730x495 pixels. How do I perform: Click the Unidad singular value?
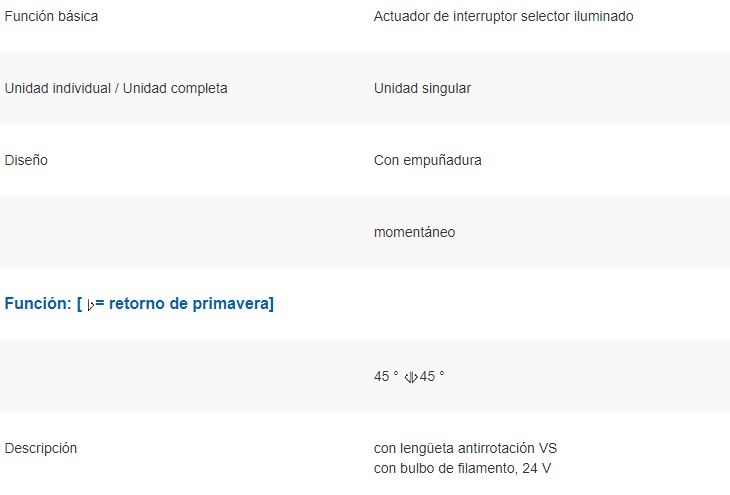tap(422, 88)
